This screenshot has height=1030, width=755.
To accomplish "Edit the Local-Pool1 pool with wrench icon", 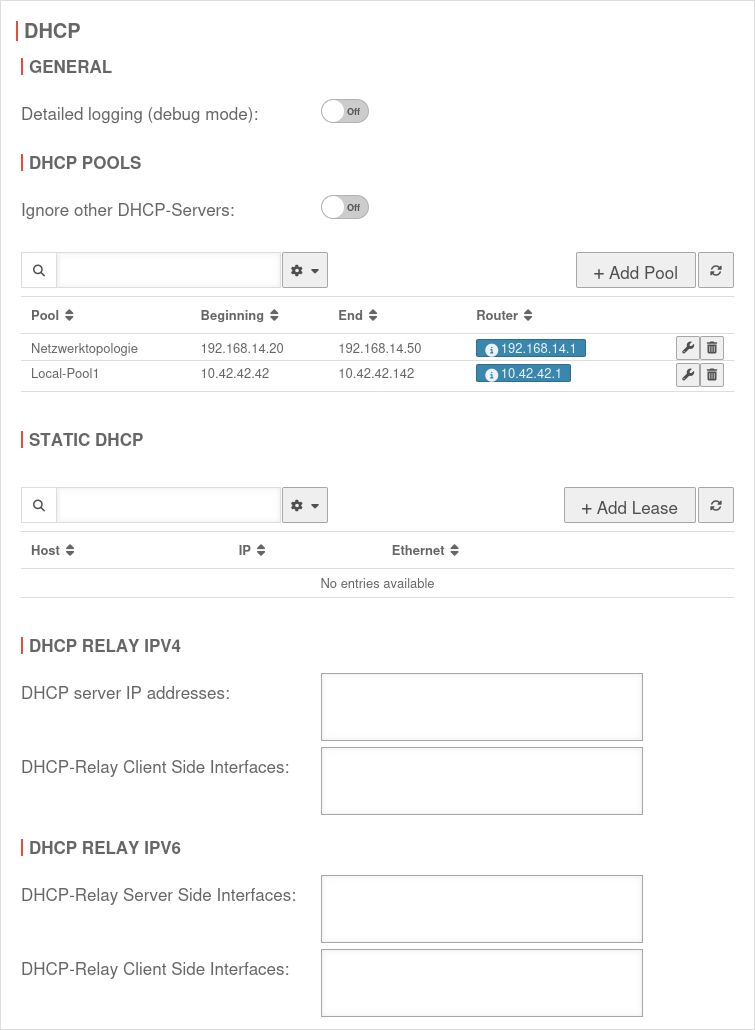I will click(687, 374).
